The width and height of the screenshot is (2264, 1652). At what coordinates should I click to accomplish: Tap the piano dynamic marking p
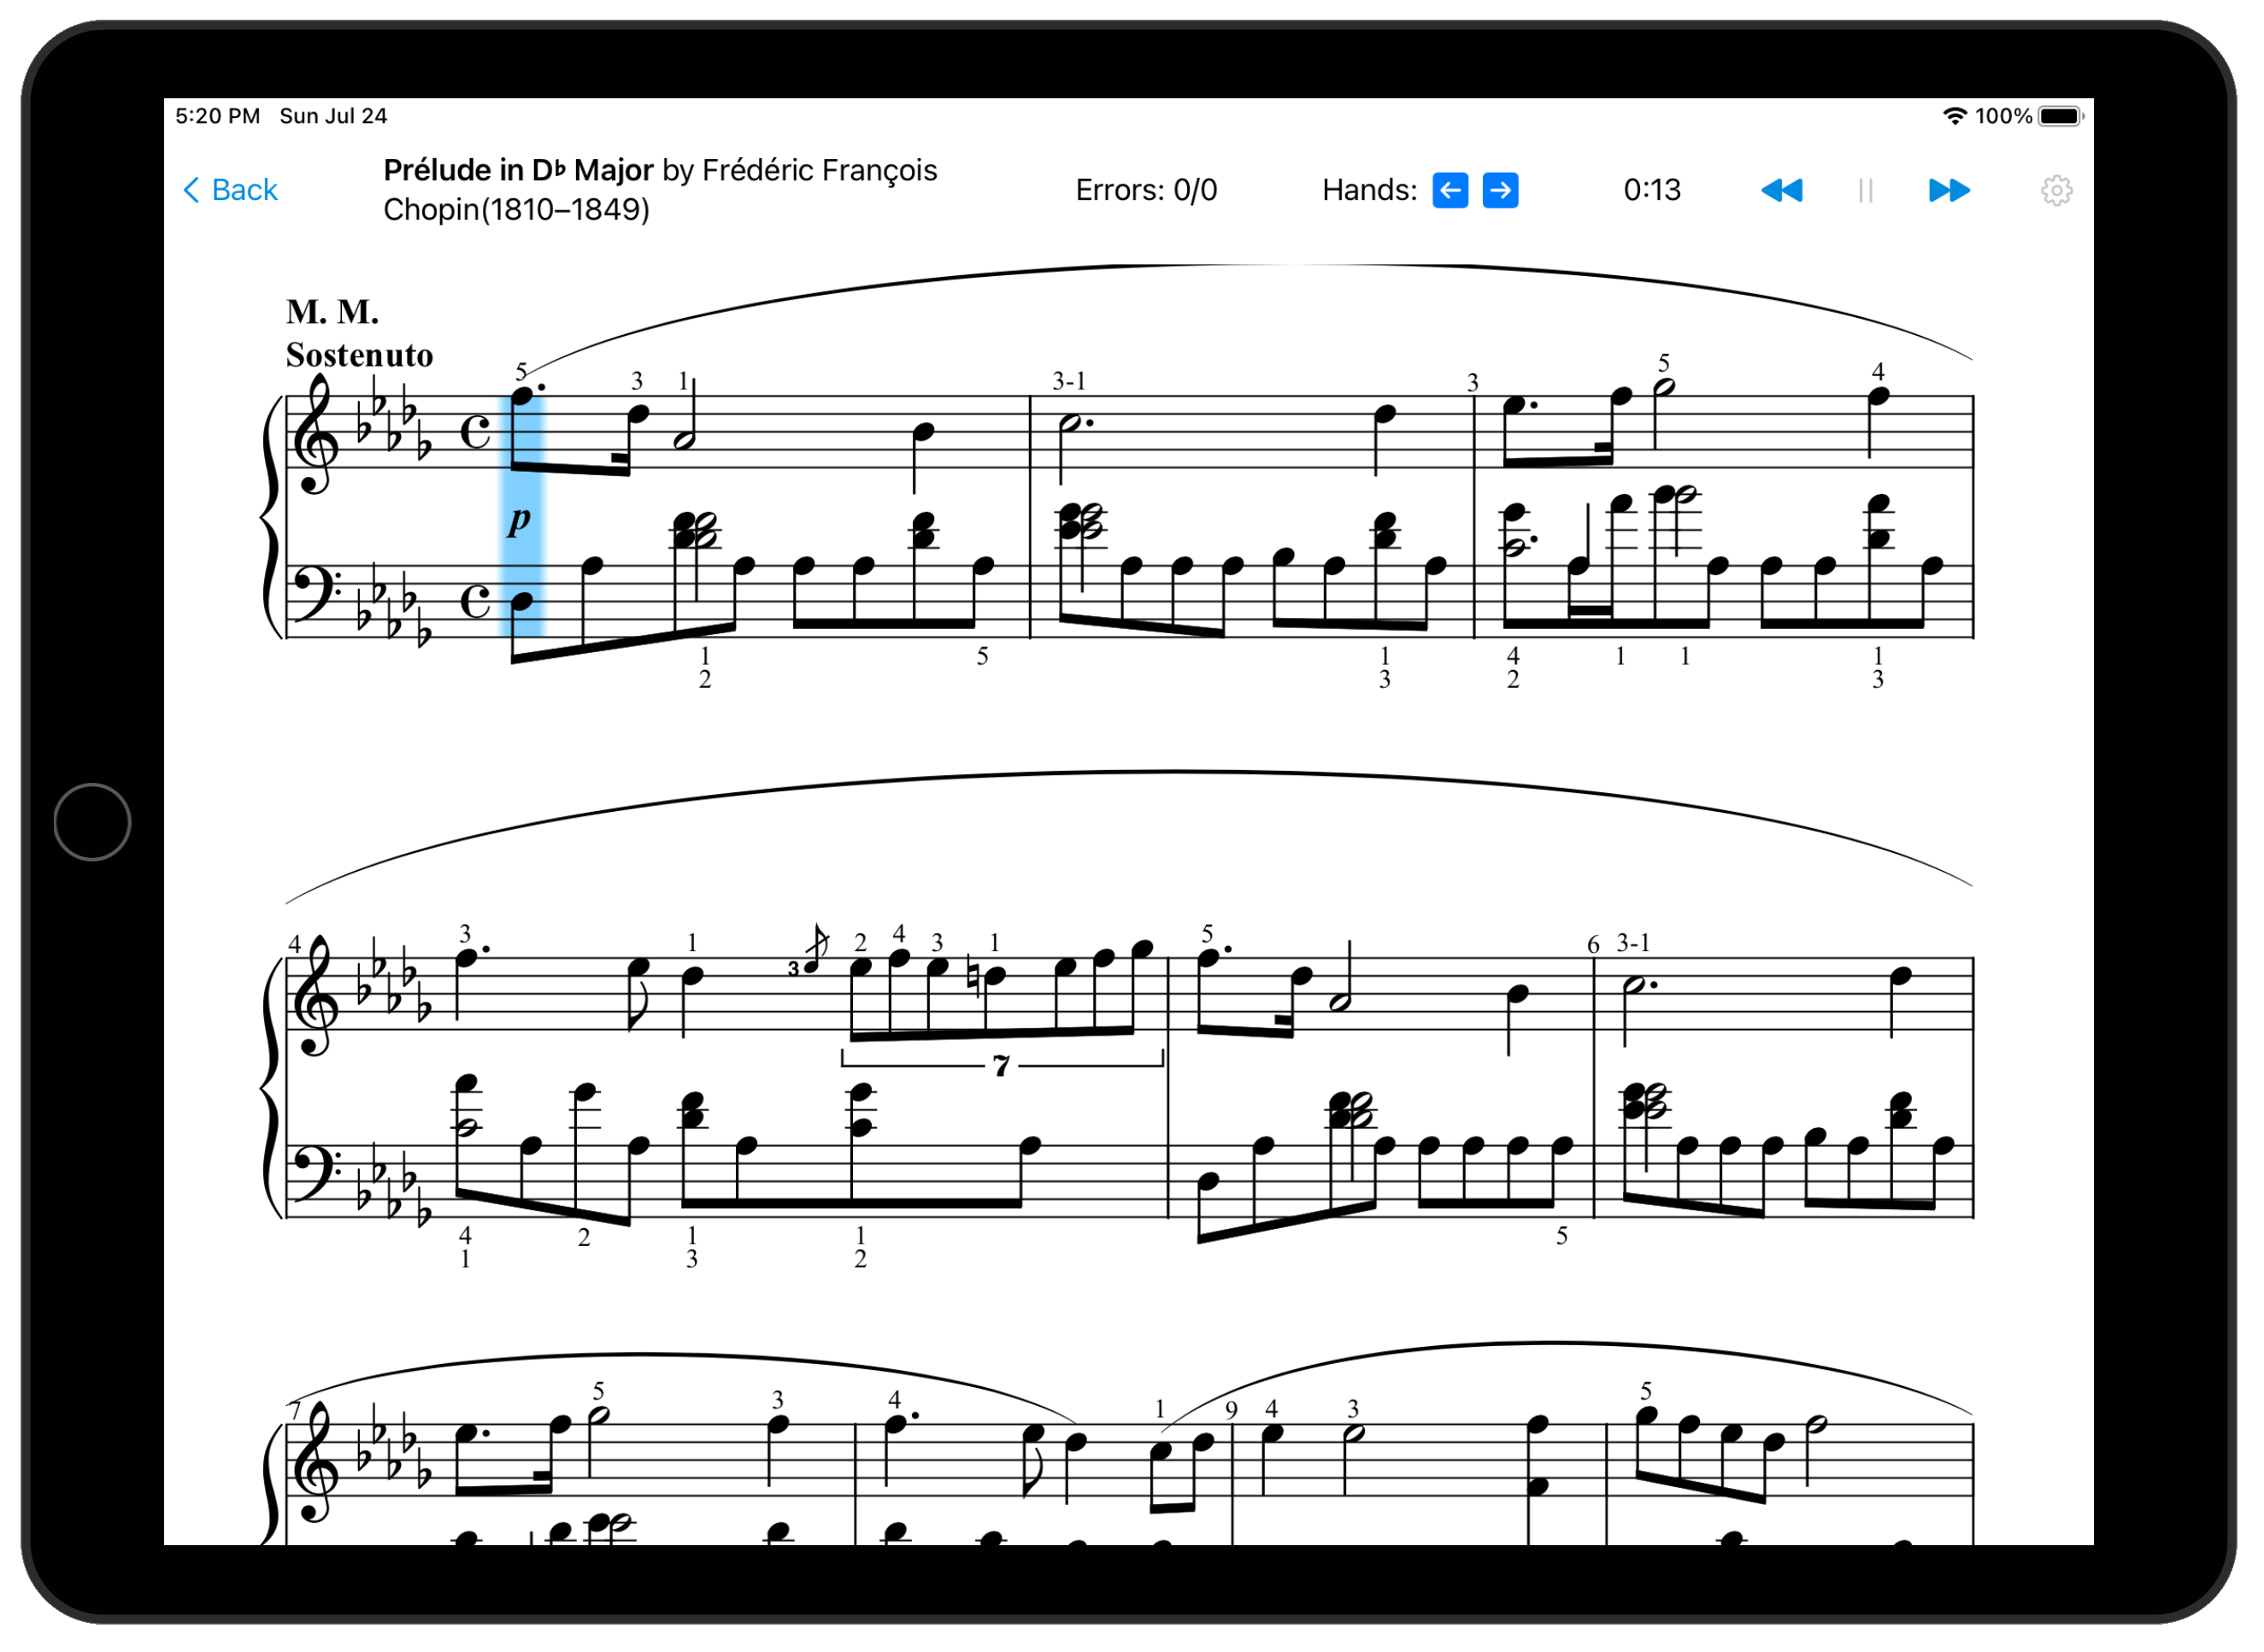[520, 521]
